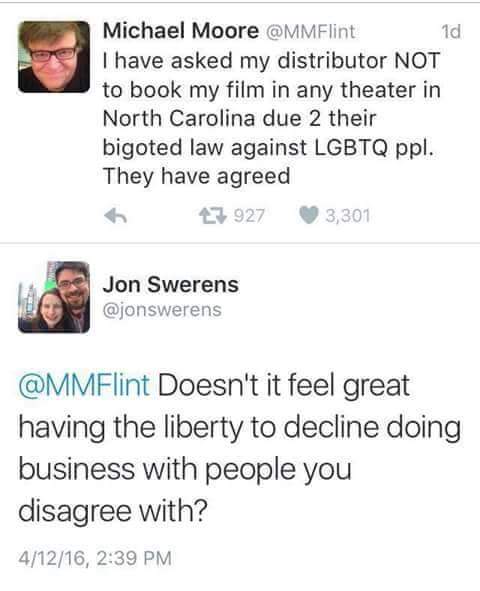Click the words North Carolina in the tweet
480x591 pixels.
point(179,118)
